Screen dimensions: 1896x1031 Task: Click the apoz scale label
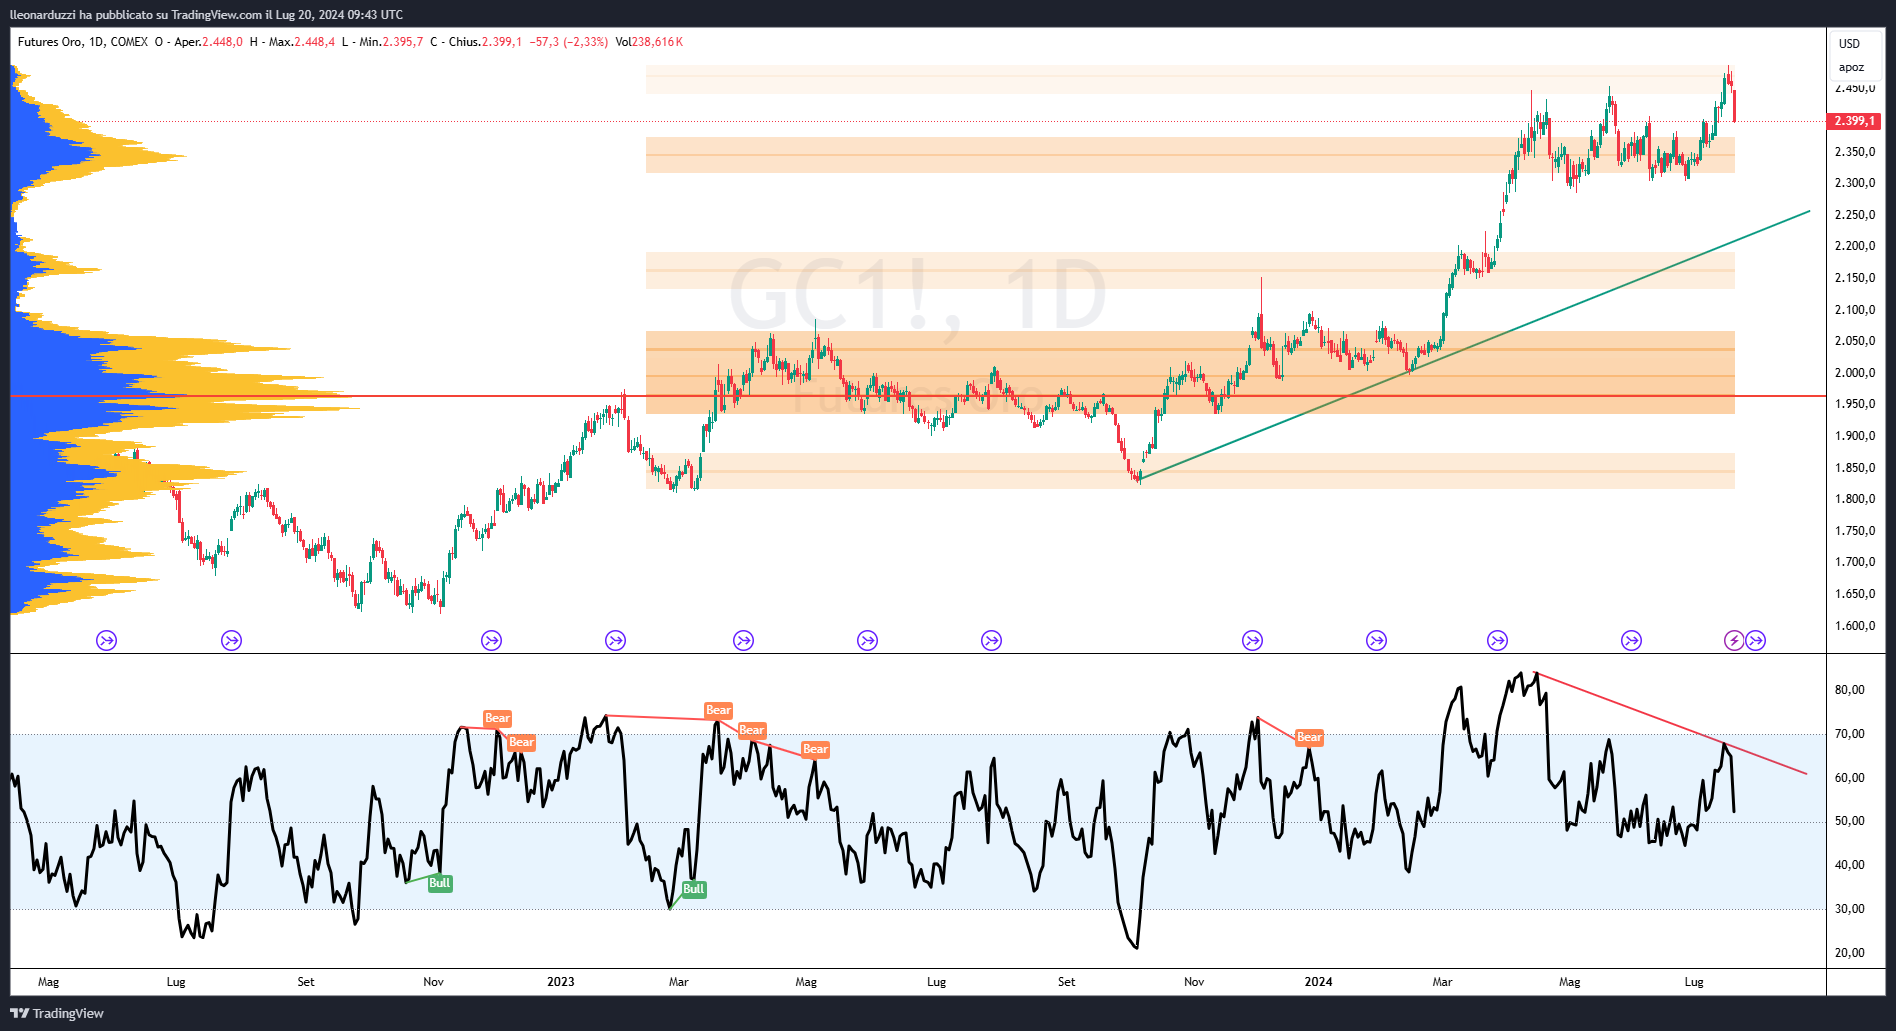pos(1851,67)
